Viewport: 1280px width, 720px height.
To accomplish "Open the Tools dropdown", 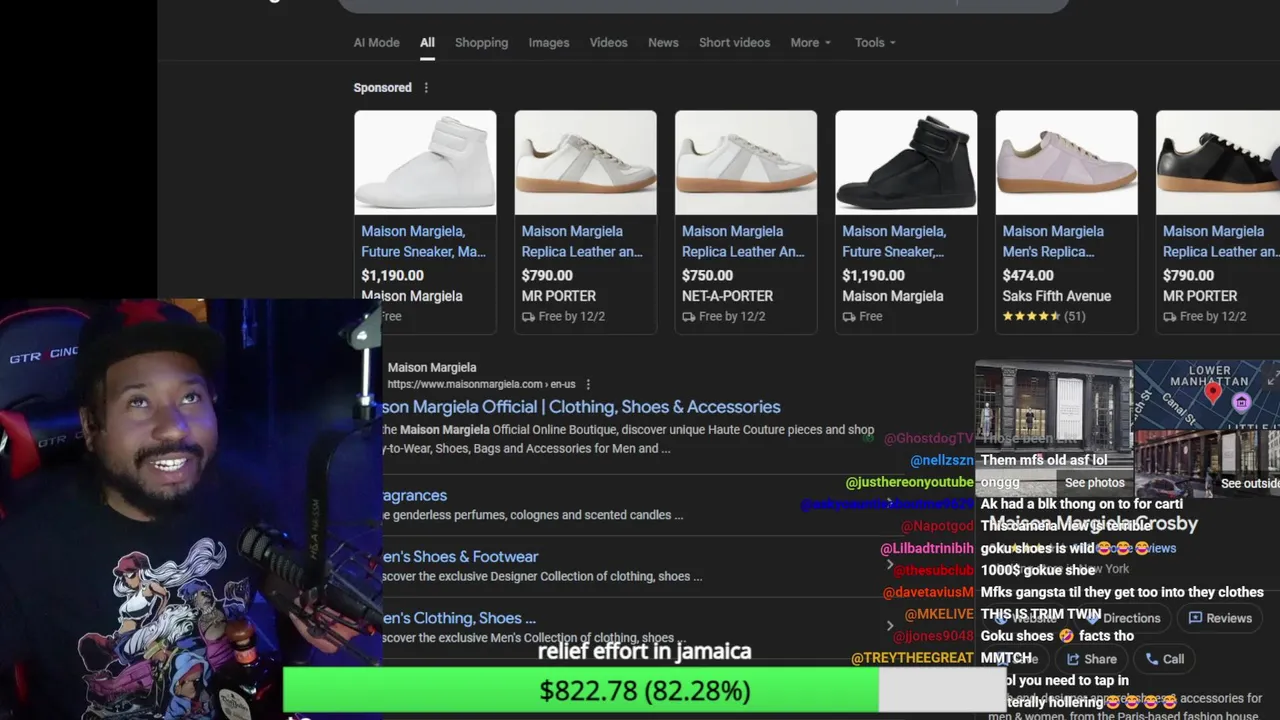I will click(x=875, y=42).
